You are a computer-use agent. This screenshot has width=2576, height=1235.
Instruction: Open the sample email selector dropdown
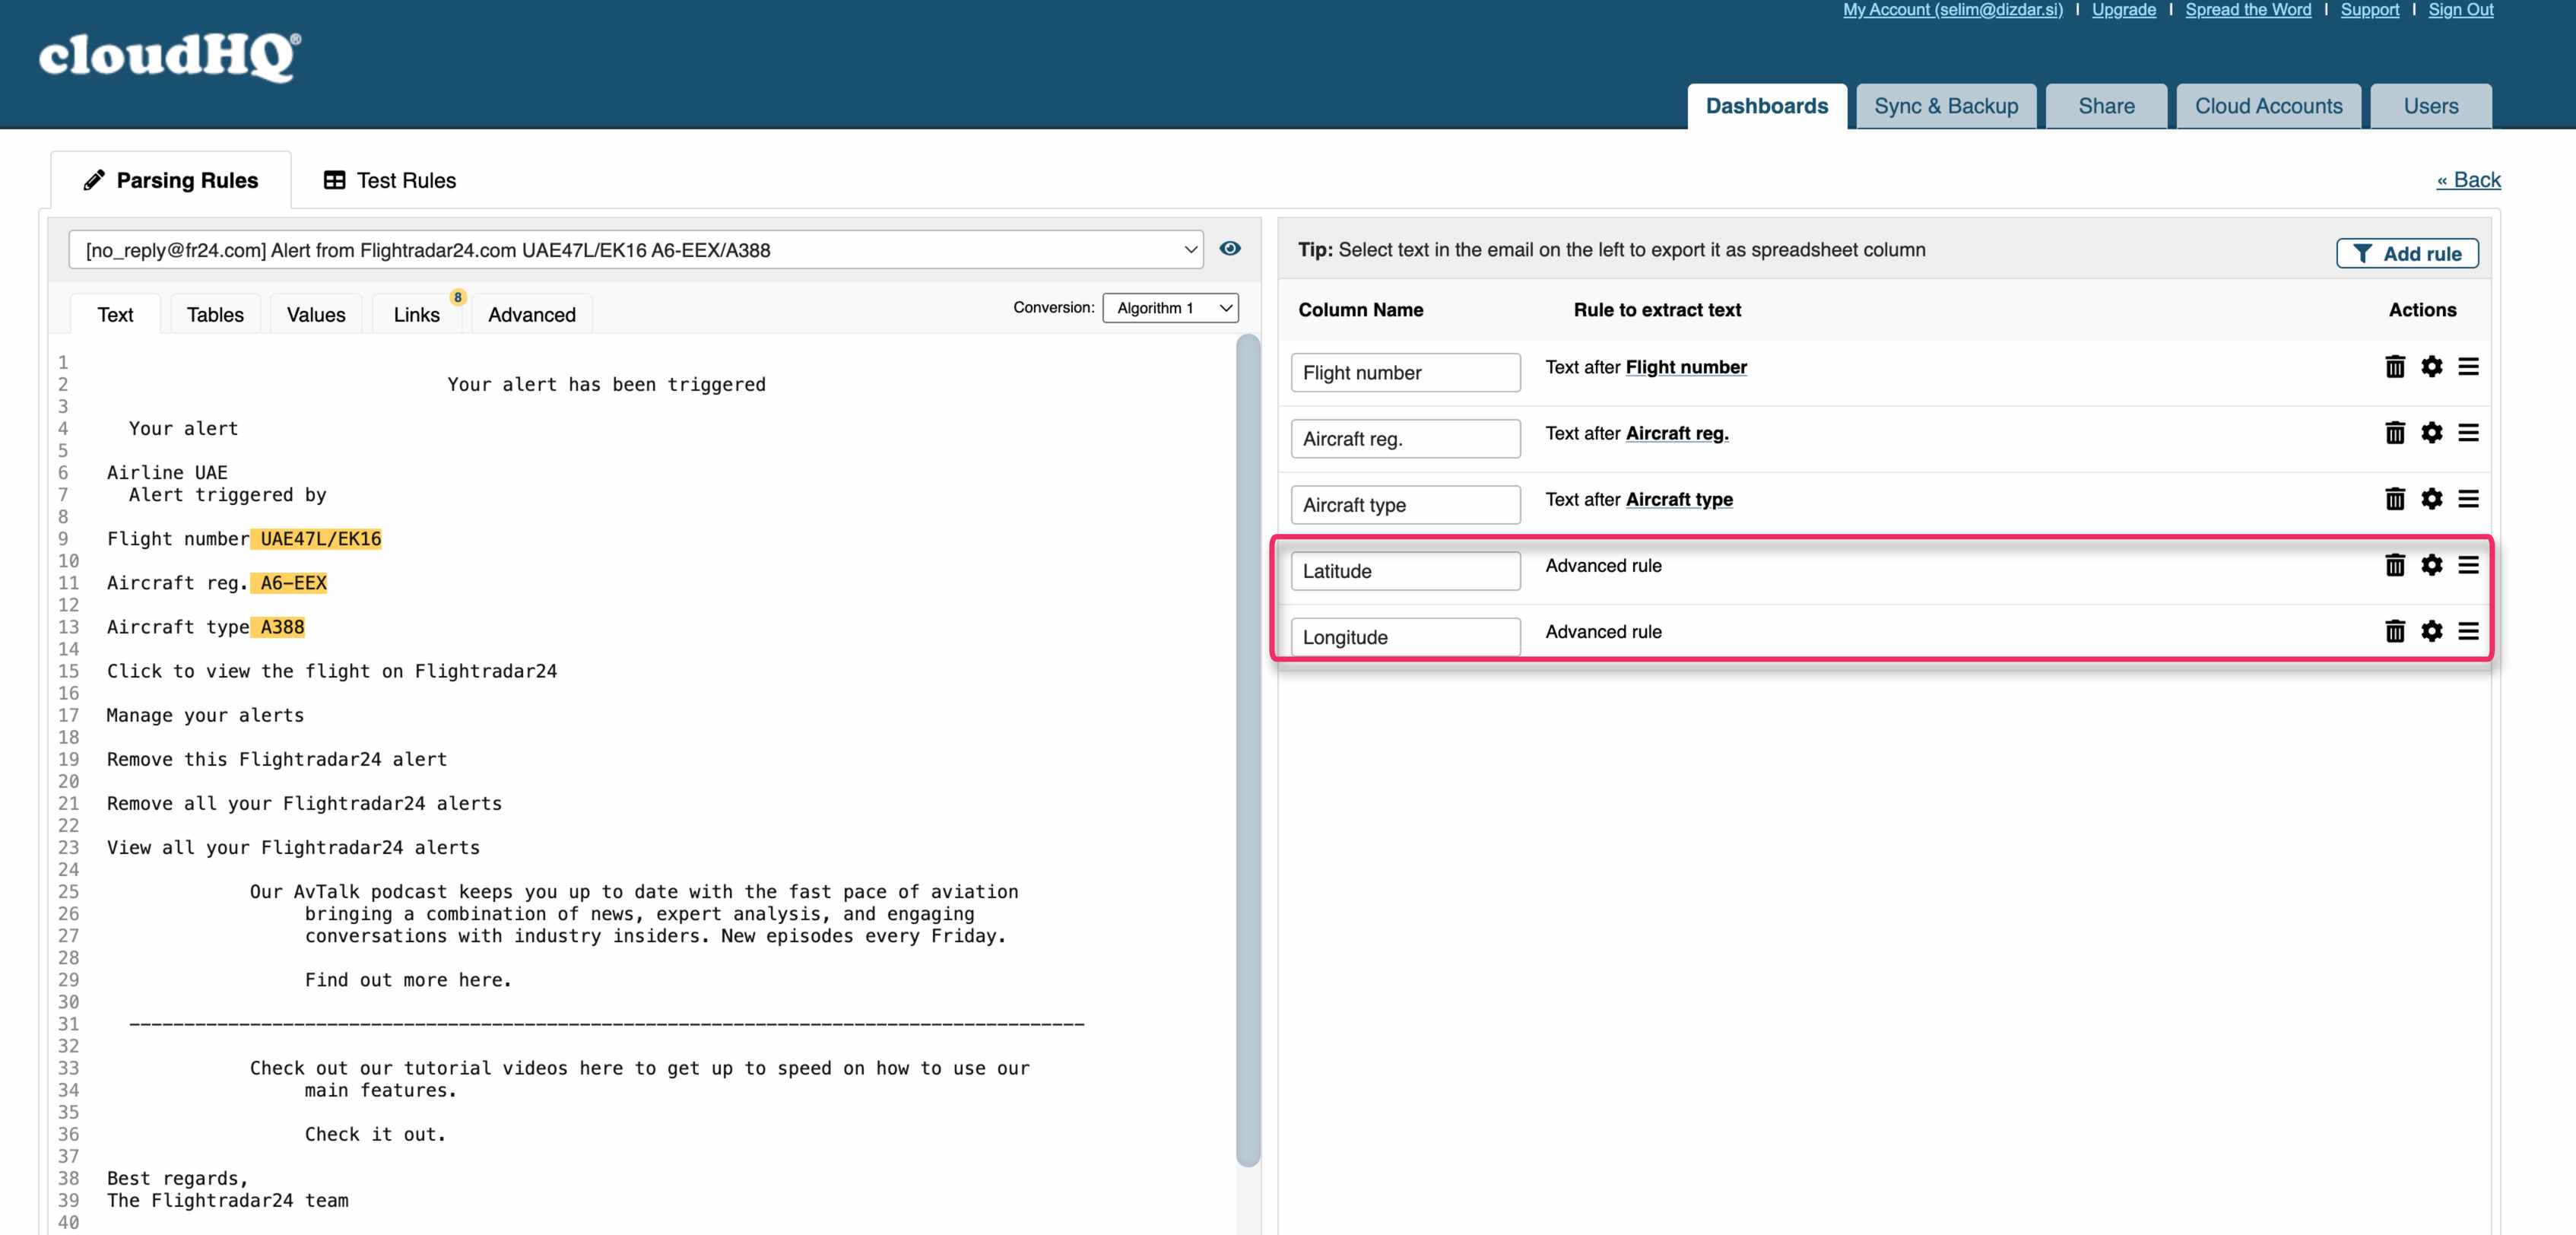pos(635,250)
